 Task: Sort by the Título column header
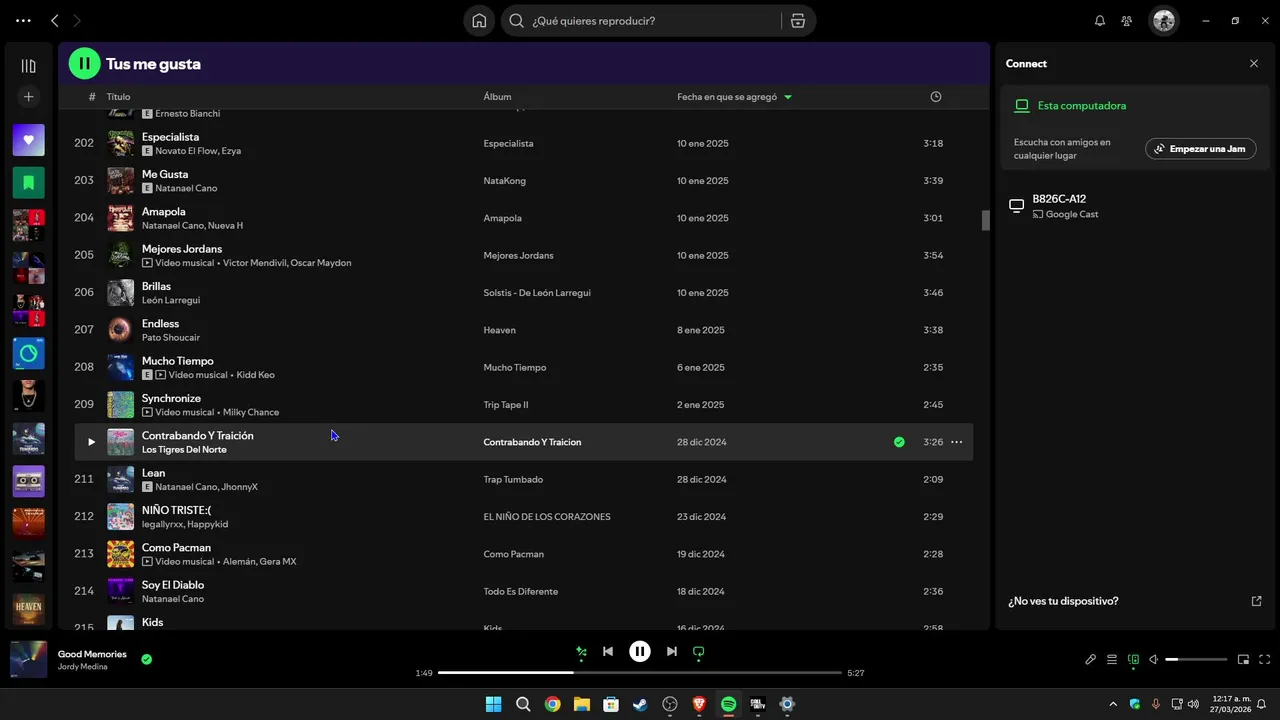click(118, 97)
